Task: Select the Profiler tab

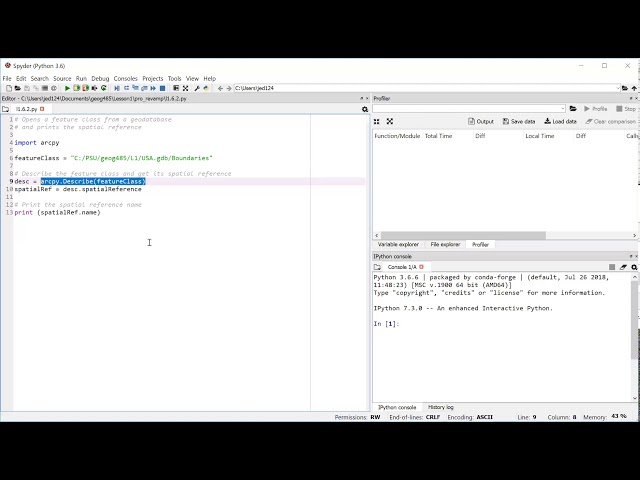Action: pyautogui.click(x=480, y=244)
